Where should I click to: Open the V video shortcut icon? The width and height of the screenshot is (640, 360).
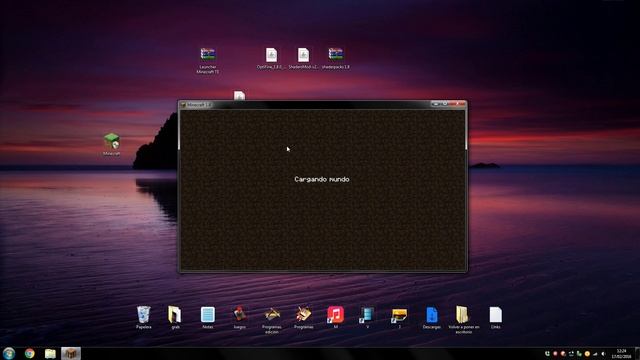(x=367, y=317)
